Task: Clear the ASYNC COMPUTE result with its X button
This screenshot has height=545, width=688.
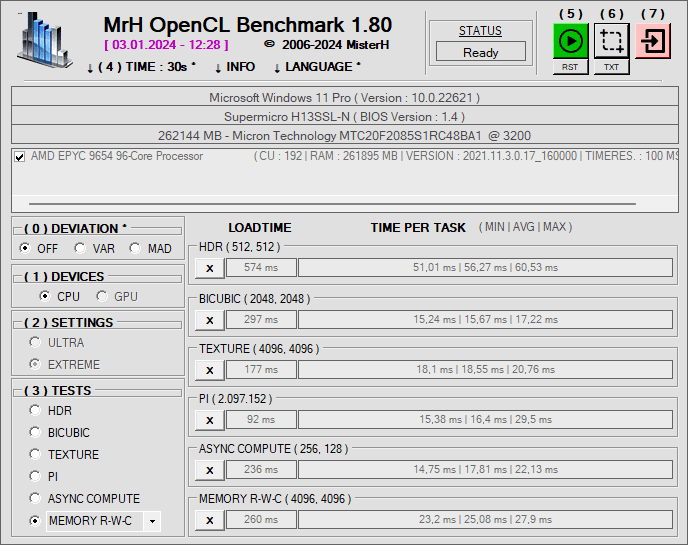Action: (210, 470)
